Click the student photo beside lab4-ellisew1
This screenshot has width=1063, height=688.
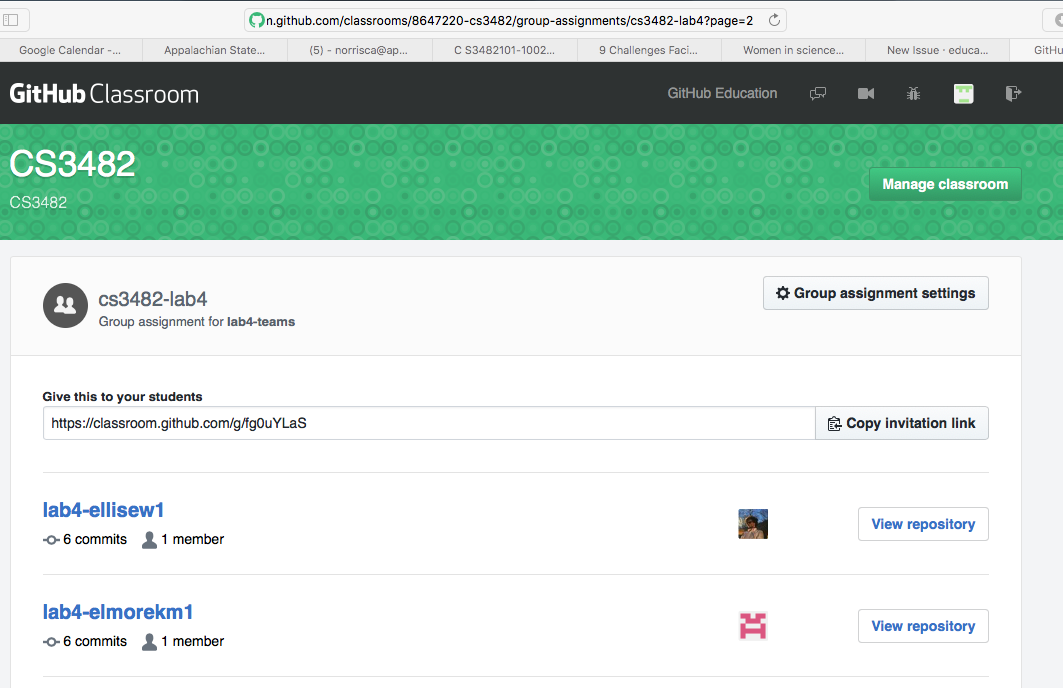[x=753, y=523]
